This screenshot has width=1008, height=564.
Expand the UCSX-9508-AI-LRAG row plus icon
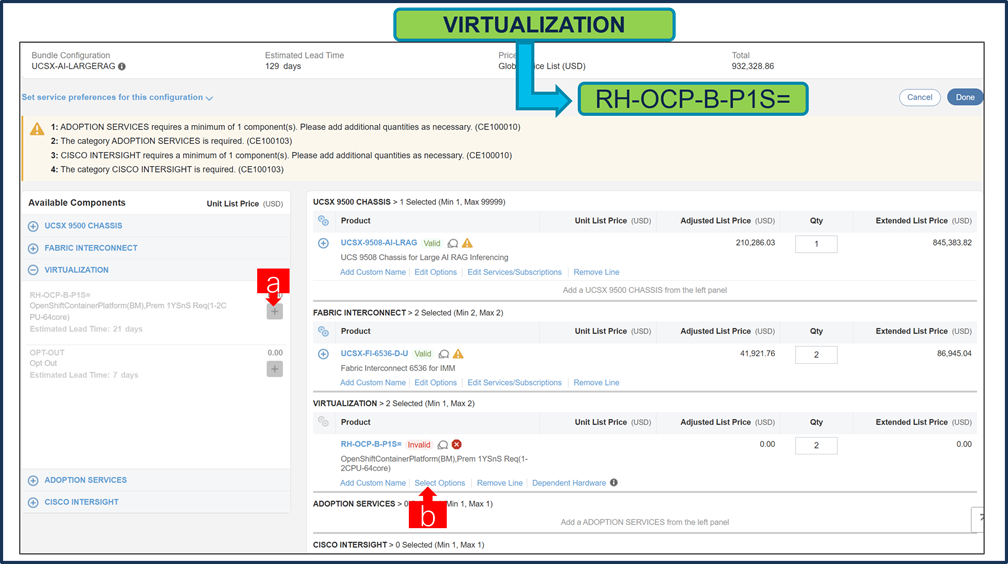(x=323, y=243)
